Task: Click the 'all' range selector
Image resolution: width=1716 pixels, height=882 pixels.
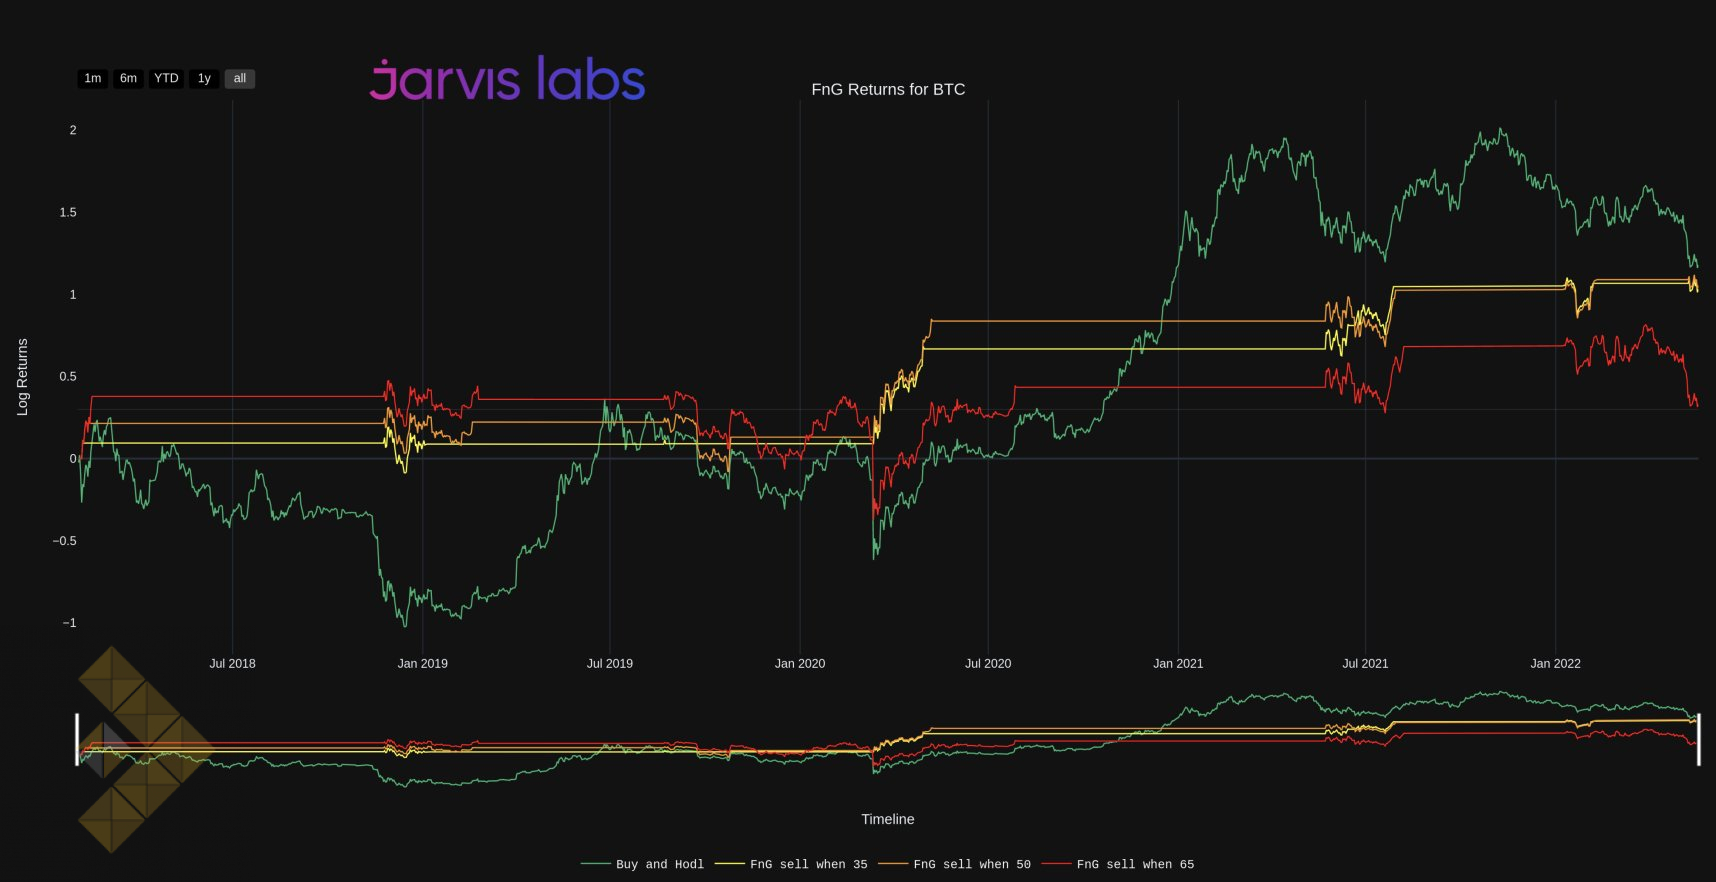Action: click(240, 78)
